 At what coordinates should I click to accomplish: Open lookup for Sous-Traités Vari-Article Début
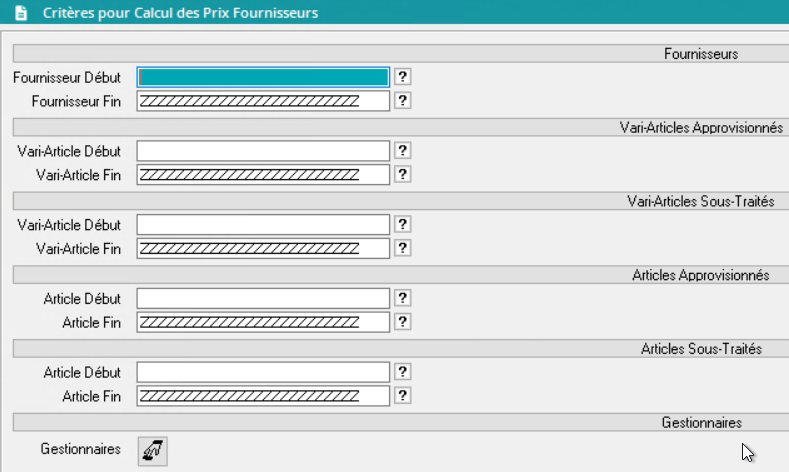[403, 224]
